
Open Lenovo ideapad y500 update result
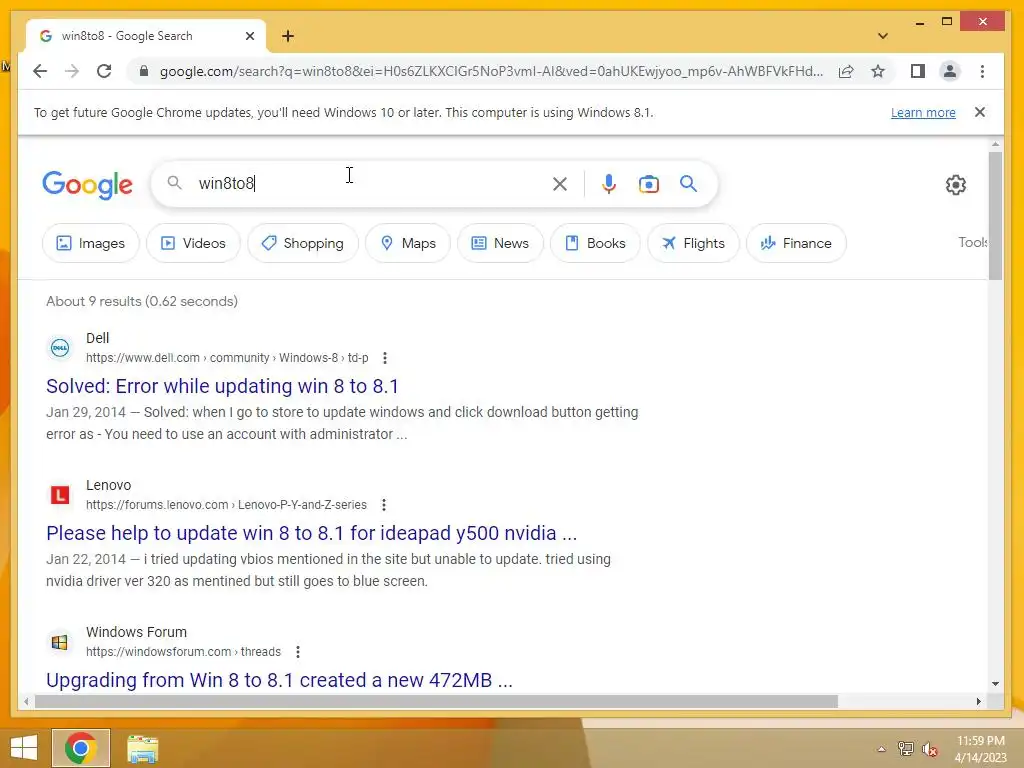tap(312, 533)
